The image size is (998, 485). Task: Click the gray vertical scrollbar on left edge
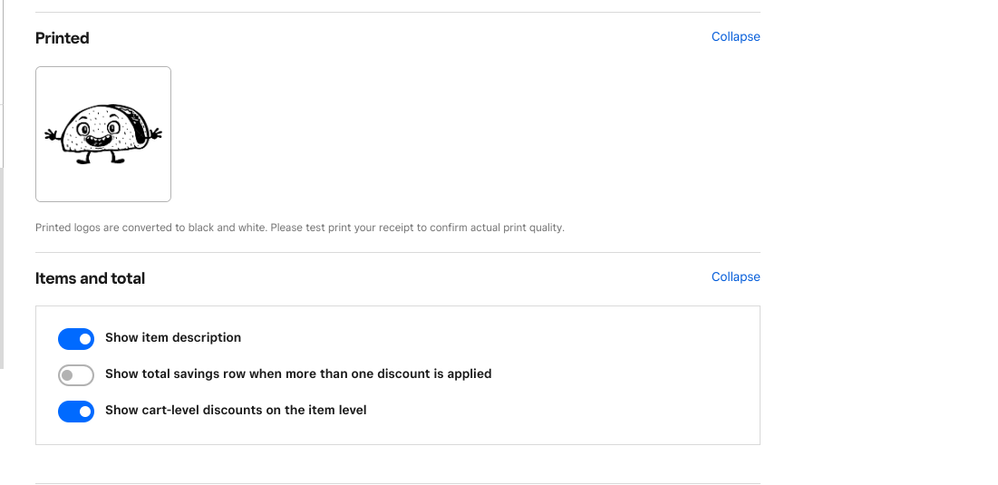[2, 267]
